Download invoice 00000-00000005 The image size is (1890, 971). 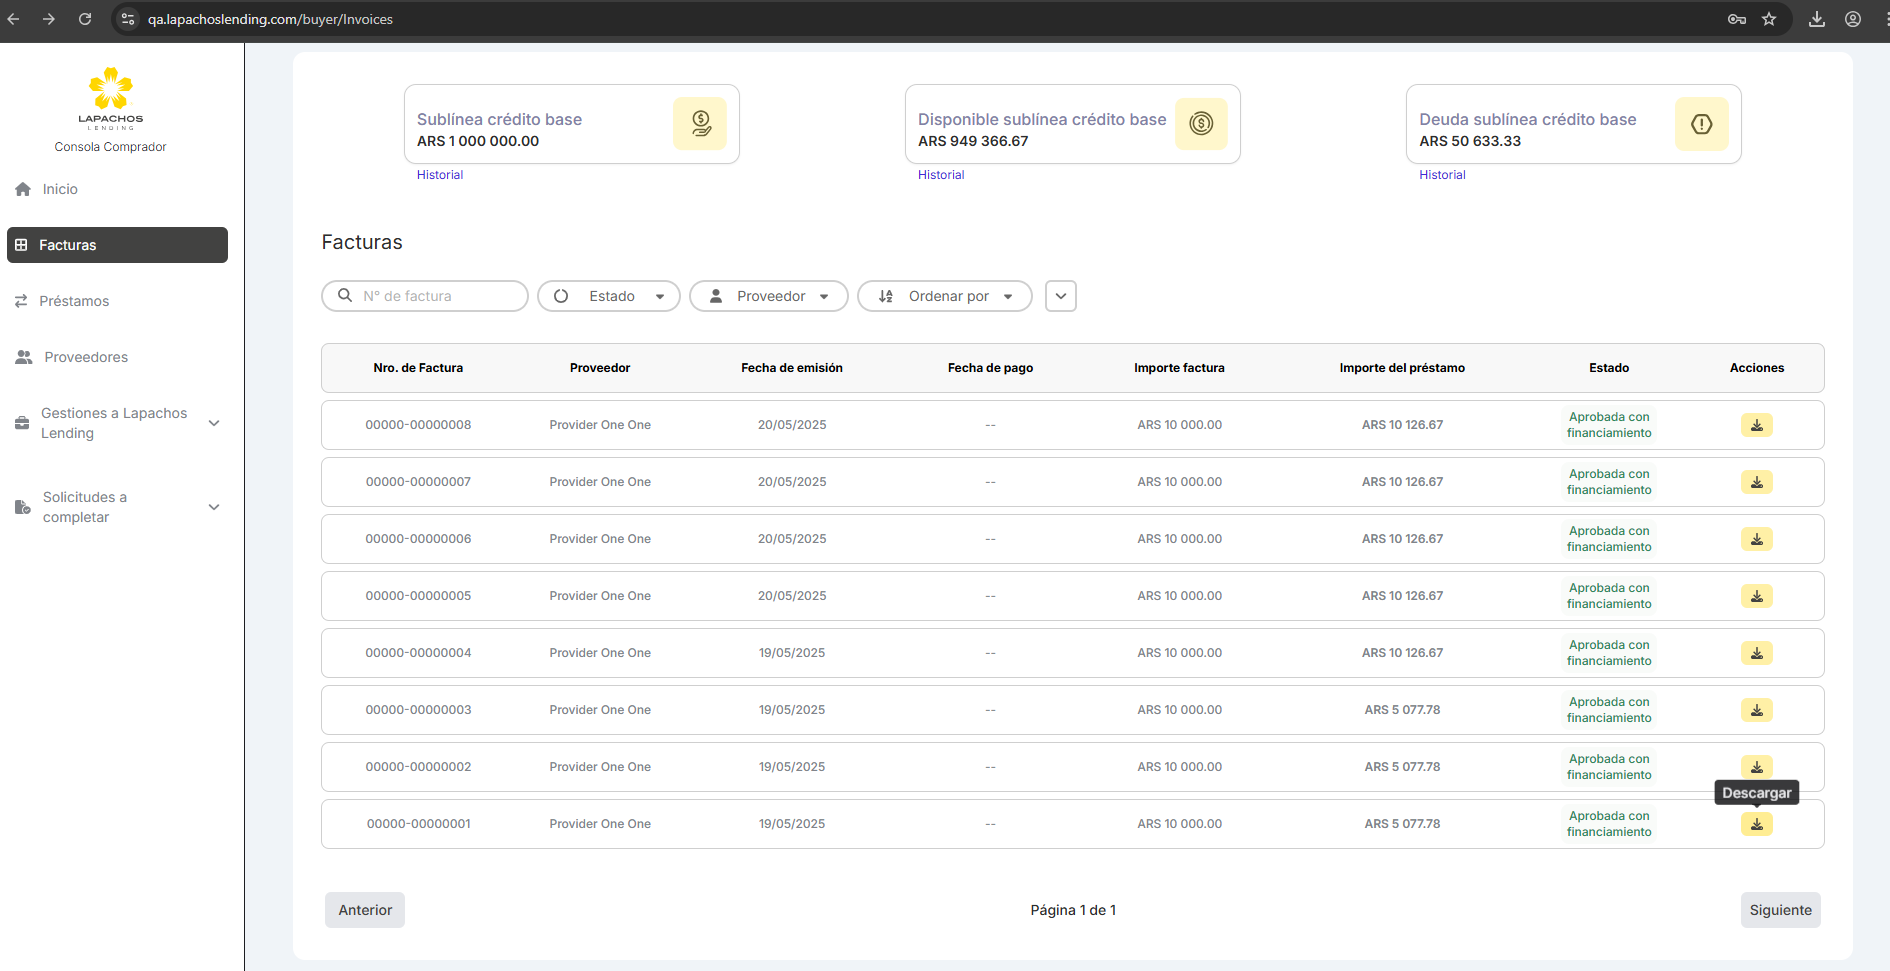click(x=1756, y=596)
